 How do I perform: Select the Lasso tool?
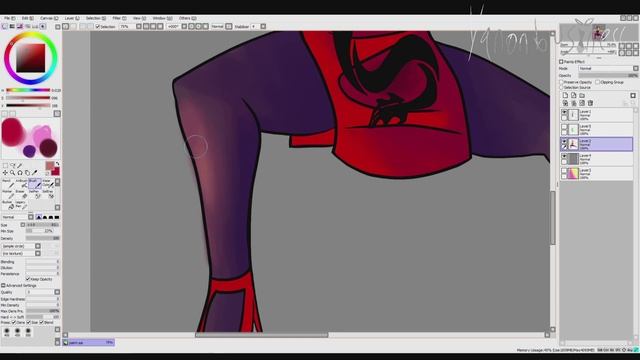point(13,166)
